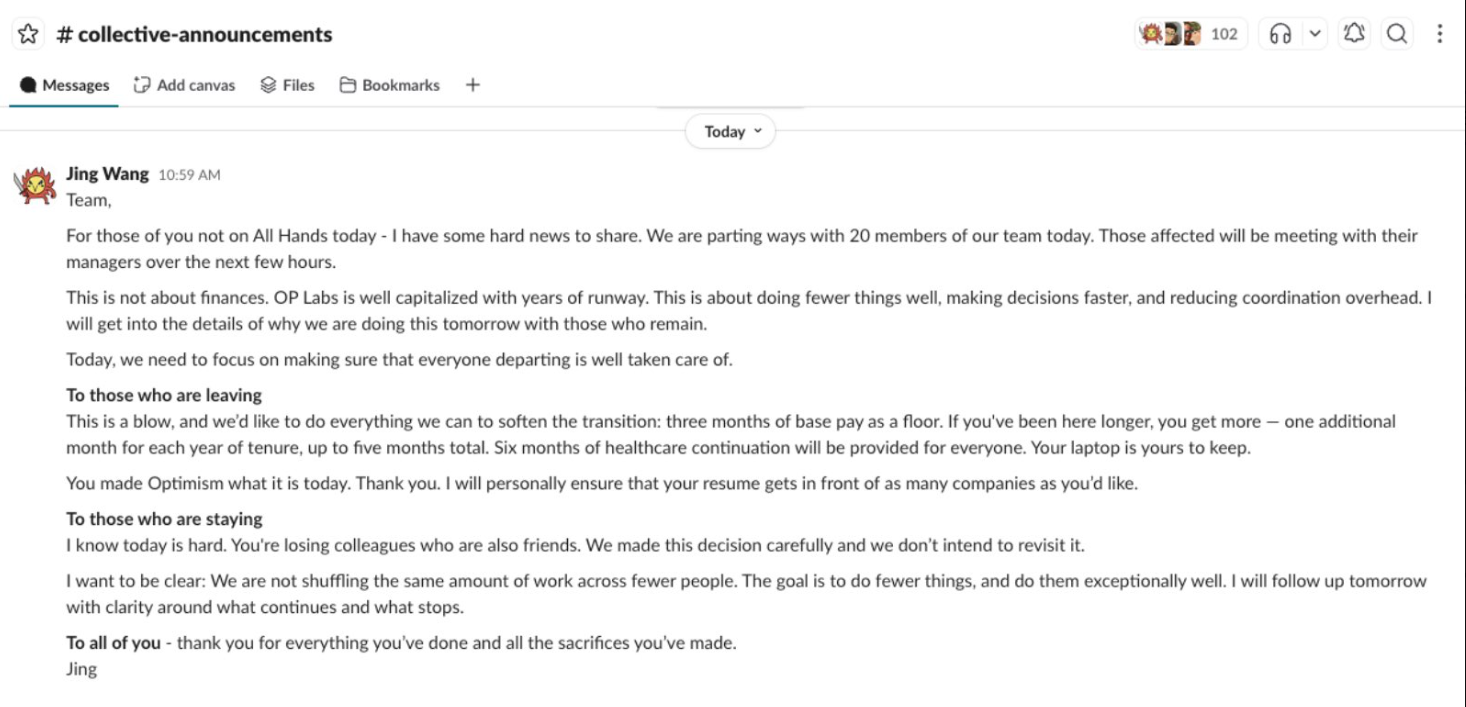Image resolution: width=1466 pixels, height=707 pixels.
Task: Click the Files layers icon in tab bar
Action: [268, 85]
